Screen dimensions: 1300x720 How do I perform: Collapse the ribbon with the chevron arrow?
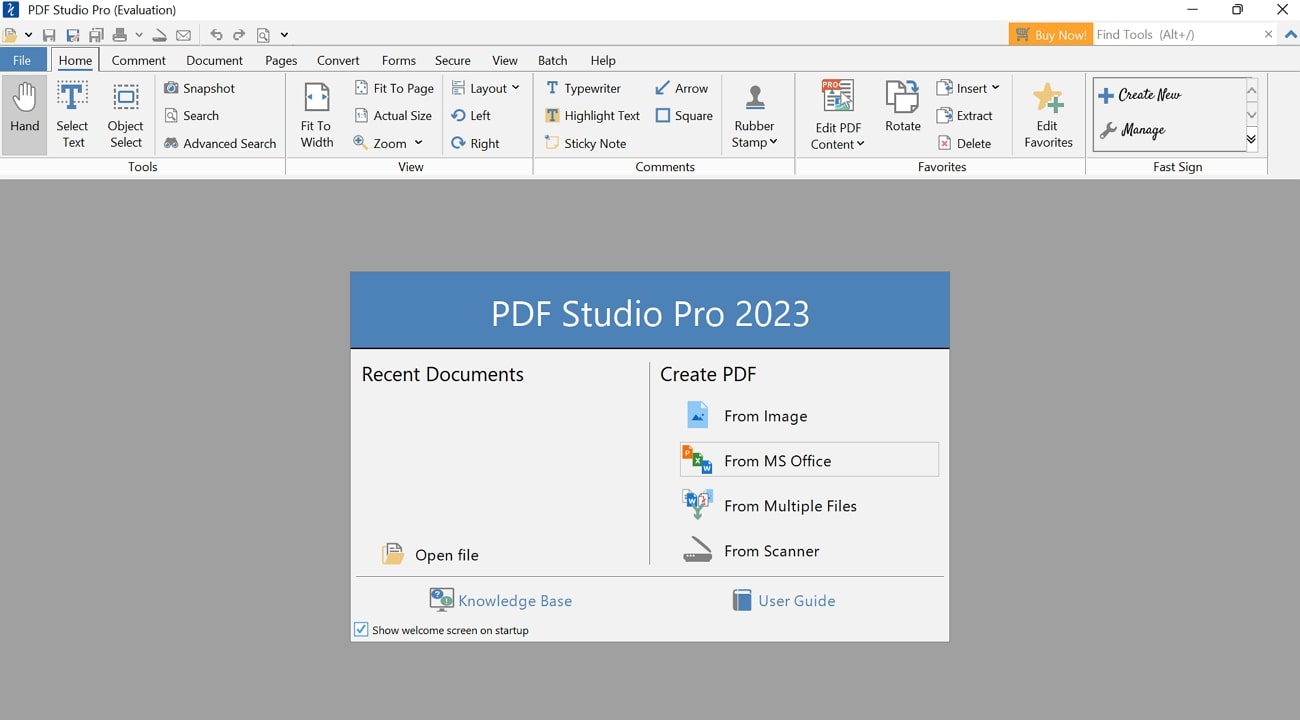point(1288,34)
